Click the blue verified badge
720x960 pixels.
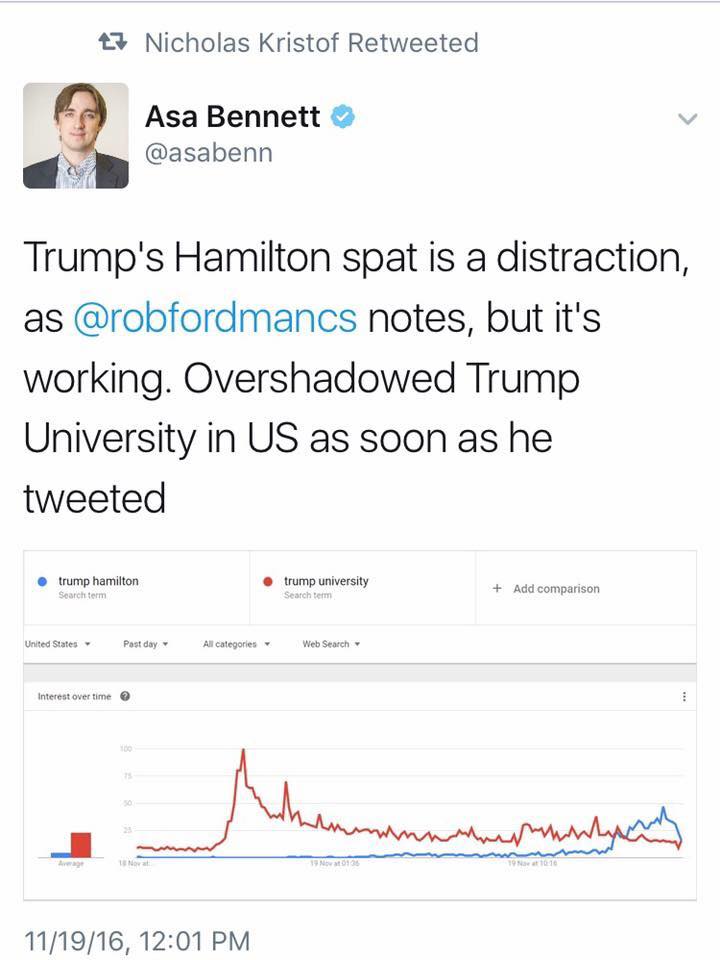(x=343, y=116)
